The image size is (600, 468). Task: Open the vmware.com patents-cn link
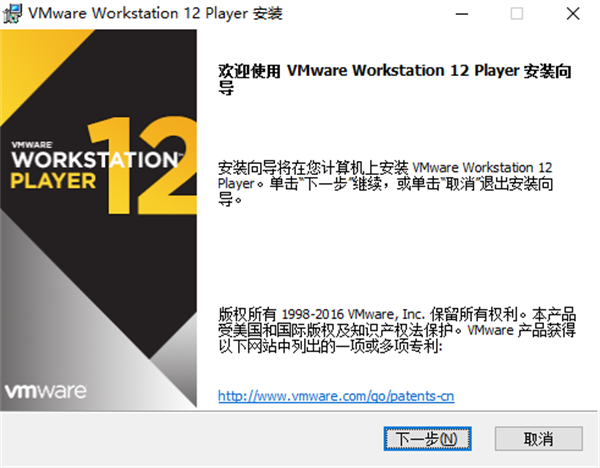(336, 396)
